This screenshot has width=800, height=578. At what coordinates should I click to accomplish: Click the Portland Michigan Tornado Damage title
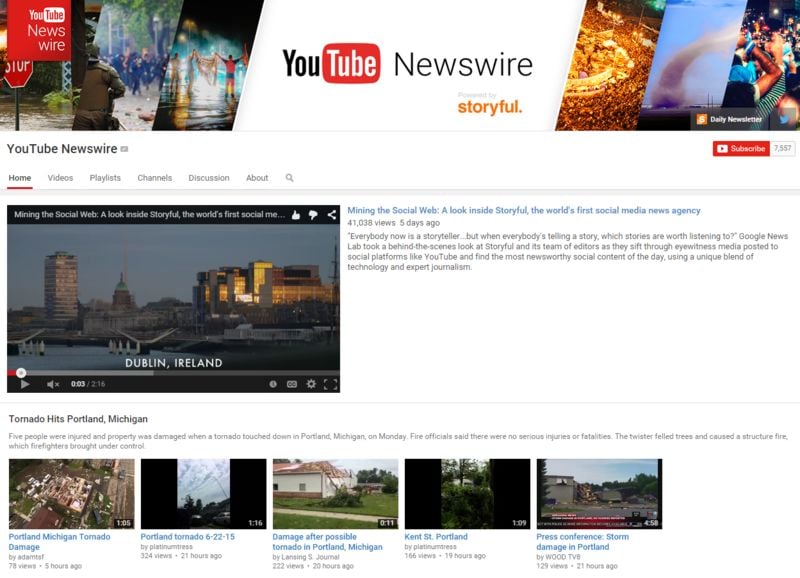pyautogui.click(x=59, y=542)
